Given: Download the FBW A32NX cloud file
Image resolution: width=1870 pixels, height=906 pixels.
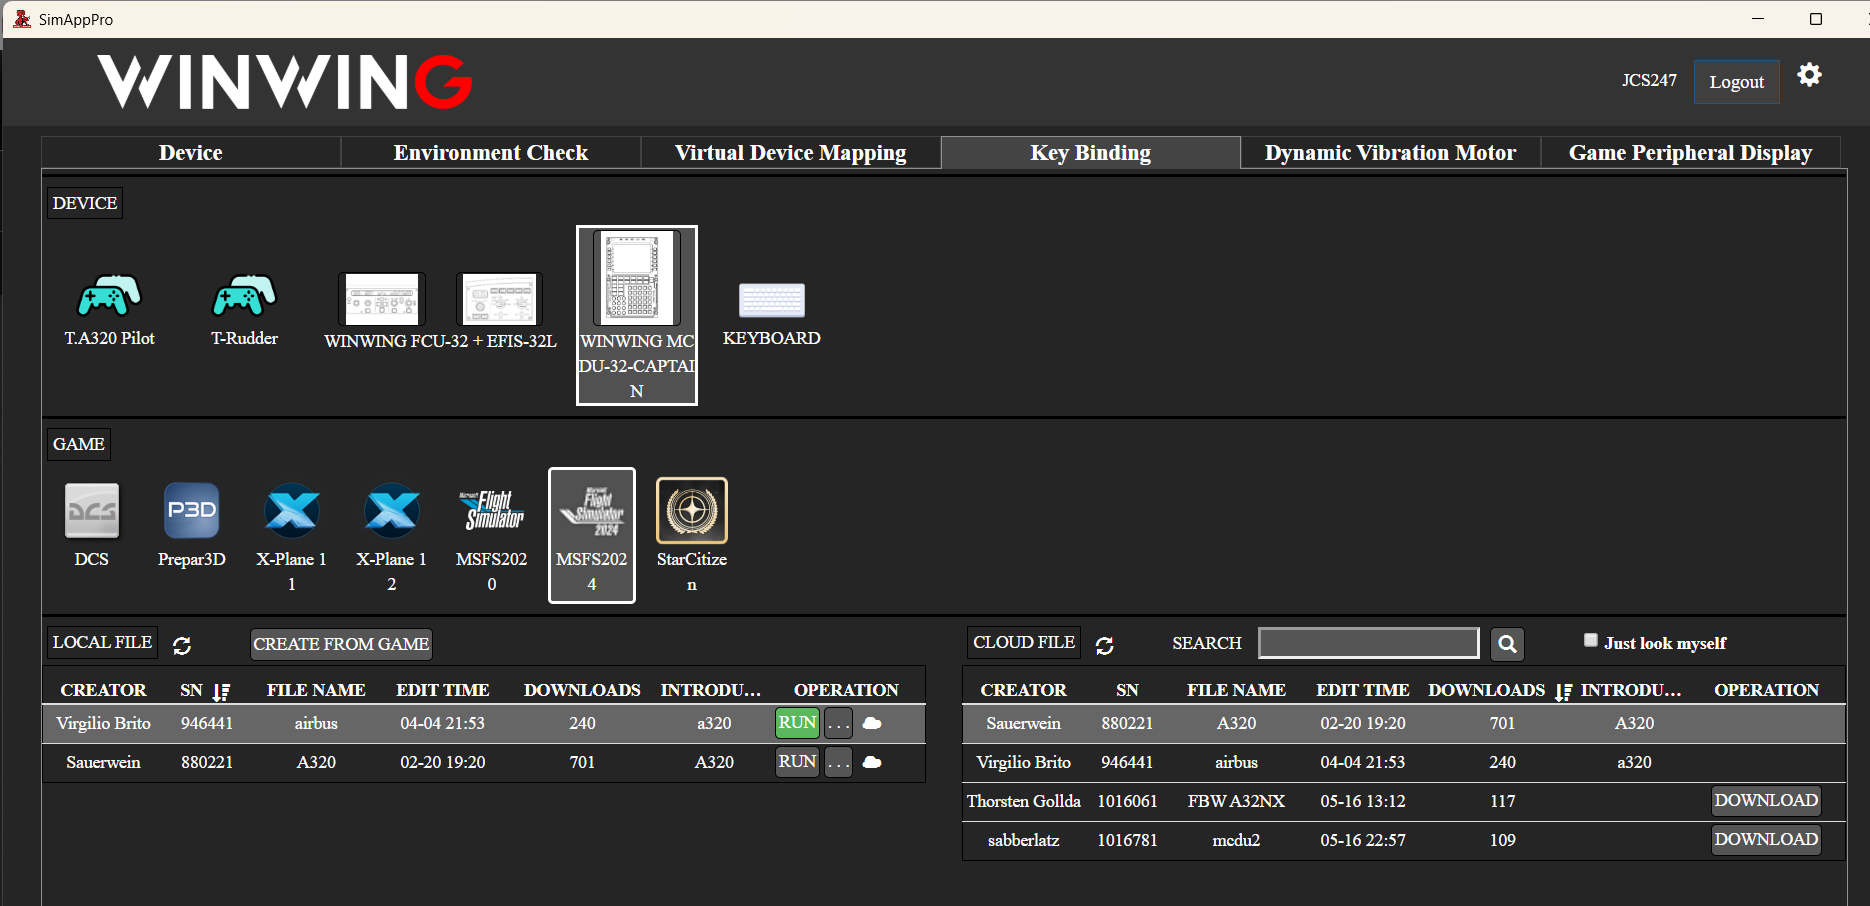Looking at the screenshot, I should pyautogui.click(x=1766, y=800).
